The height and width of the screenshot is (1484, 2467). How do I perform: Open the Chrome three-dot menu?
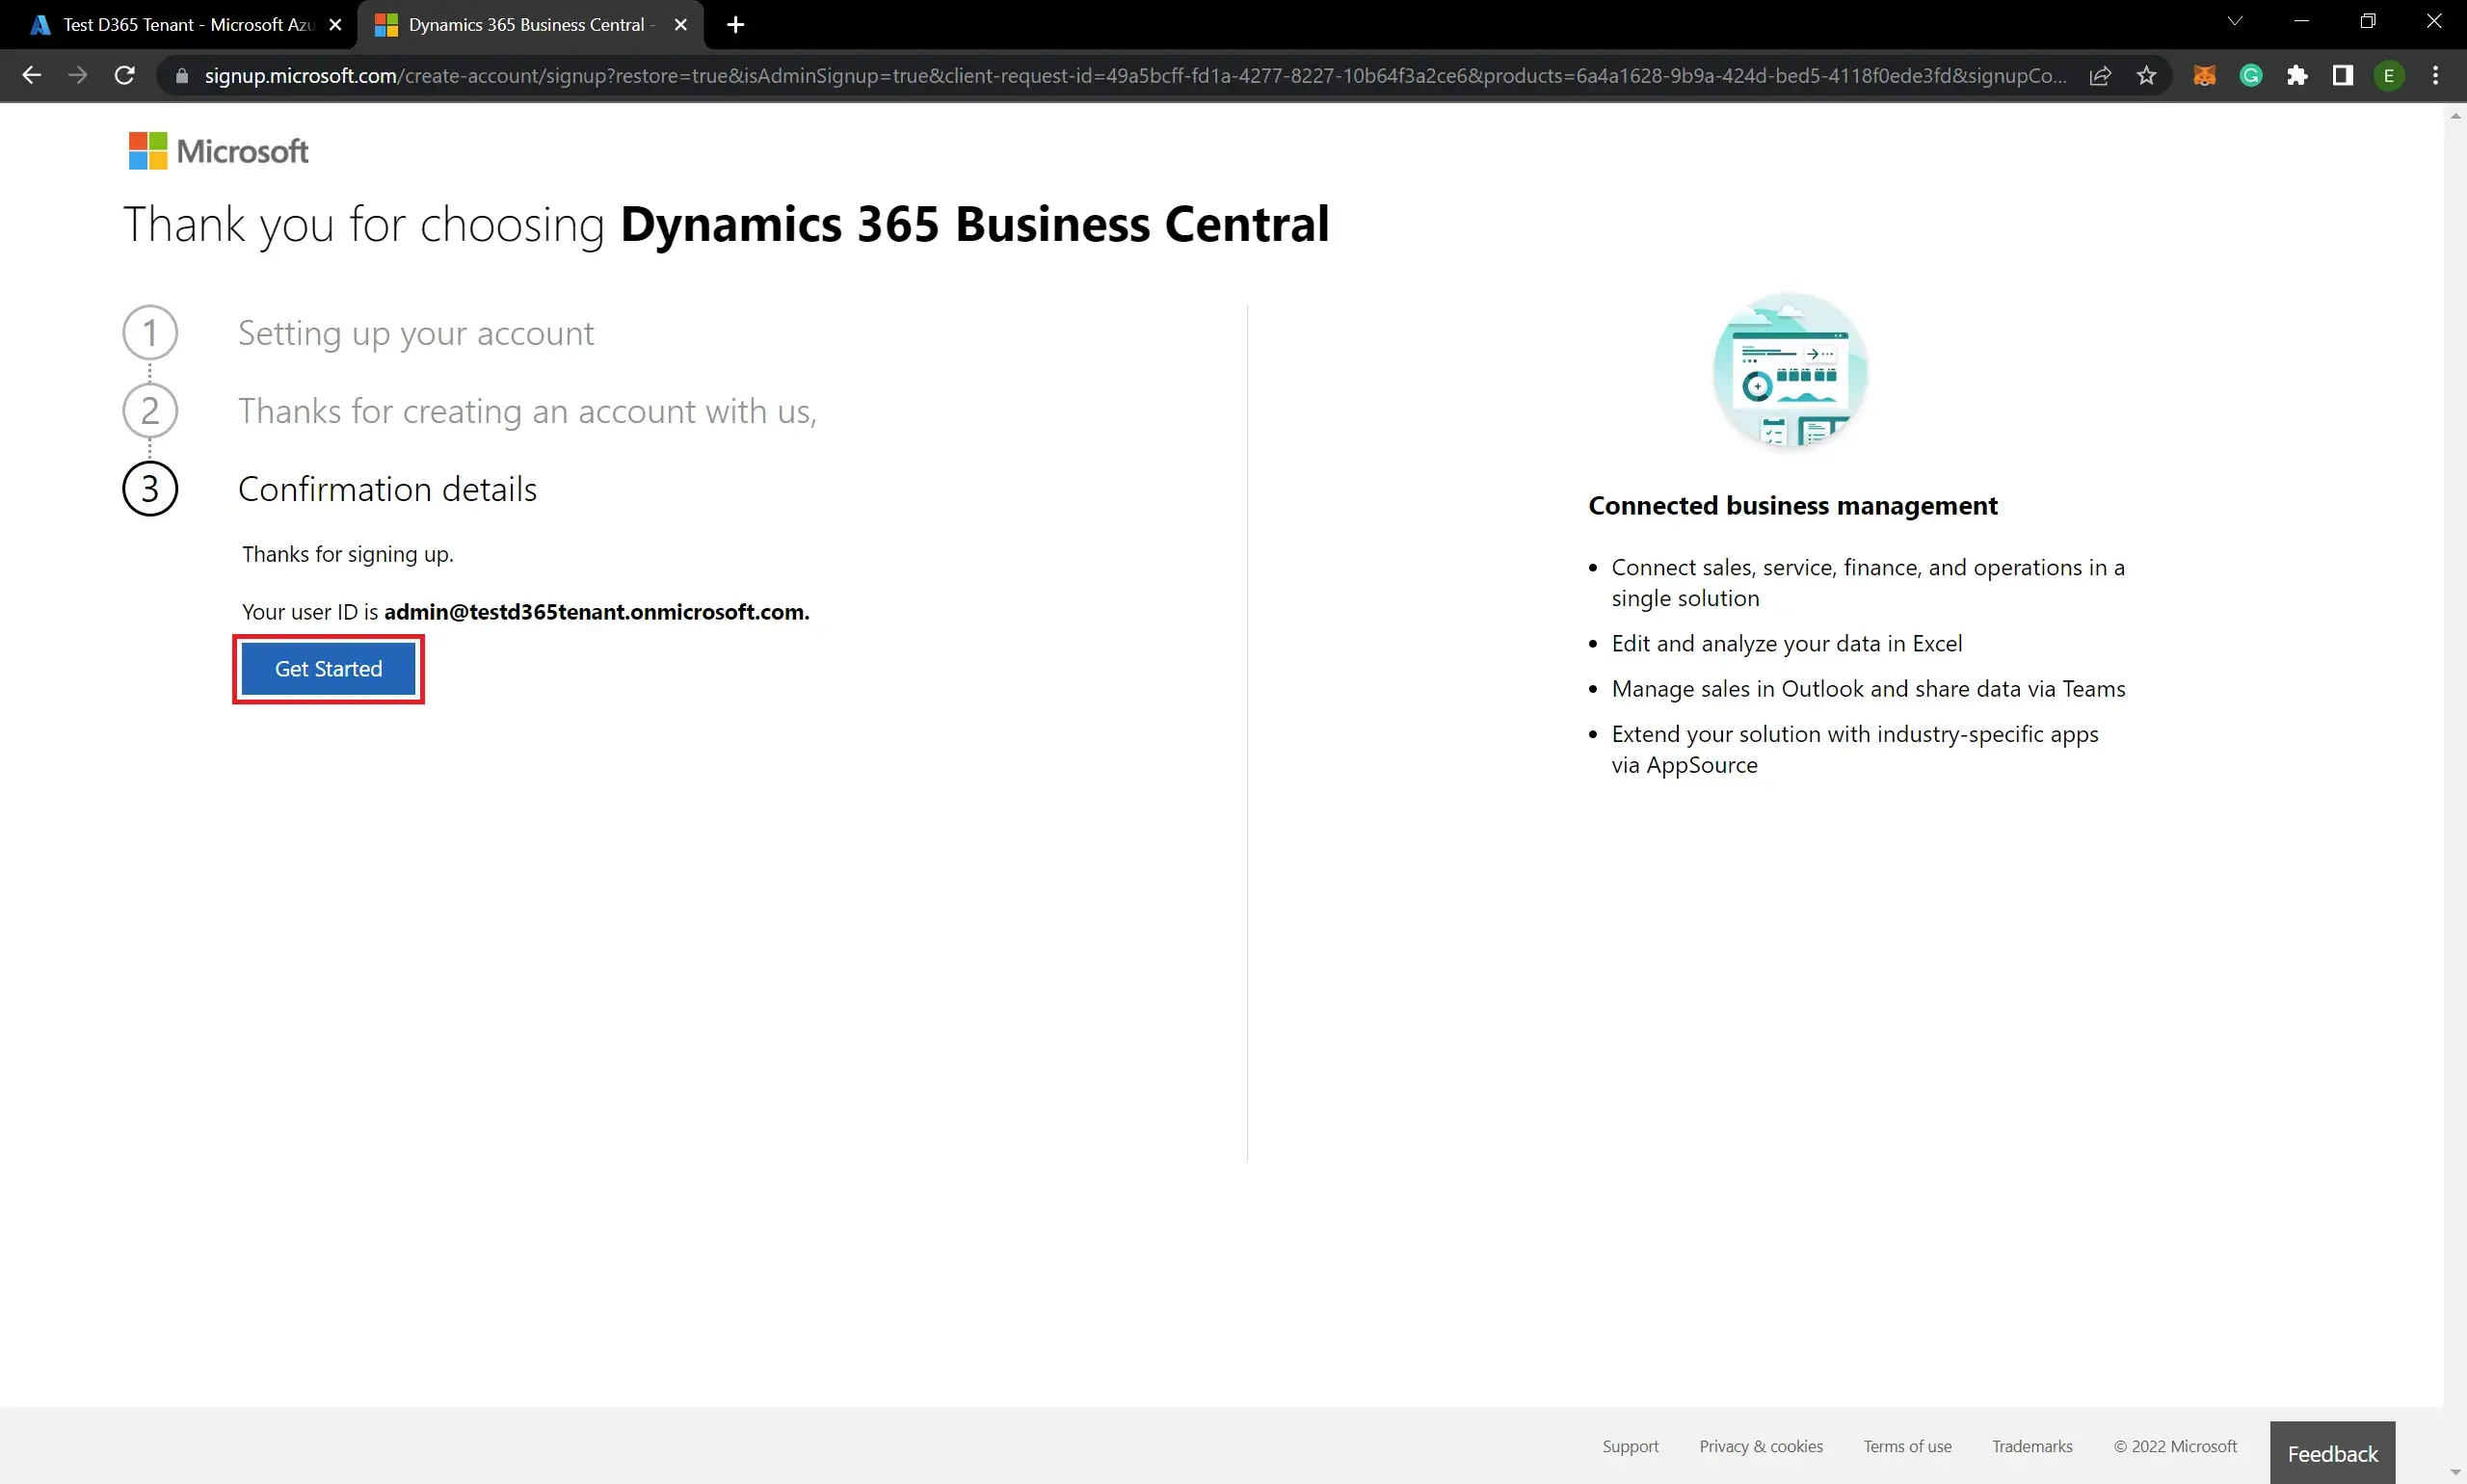coord(2435,76)
